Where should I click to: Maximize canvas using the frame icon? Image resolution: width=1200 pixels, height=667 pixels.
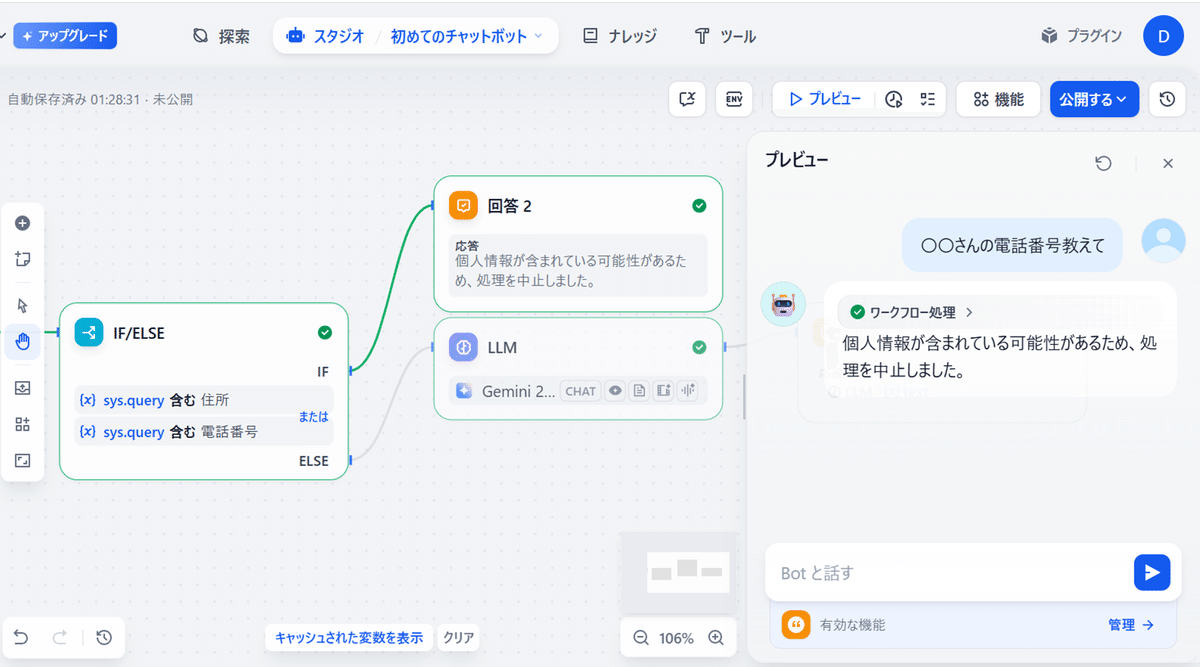click(23, 460)
